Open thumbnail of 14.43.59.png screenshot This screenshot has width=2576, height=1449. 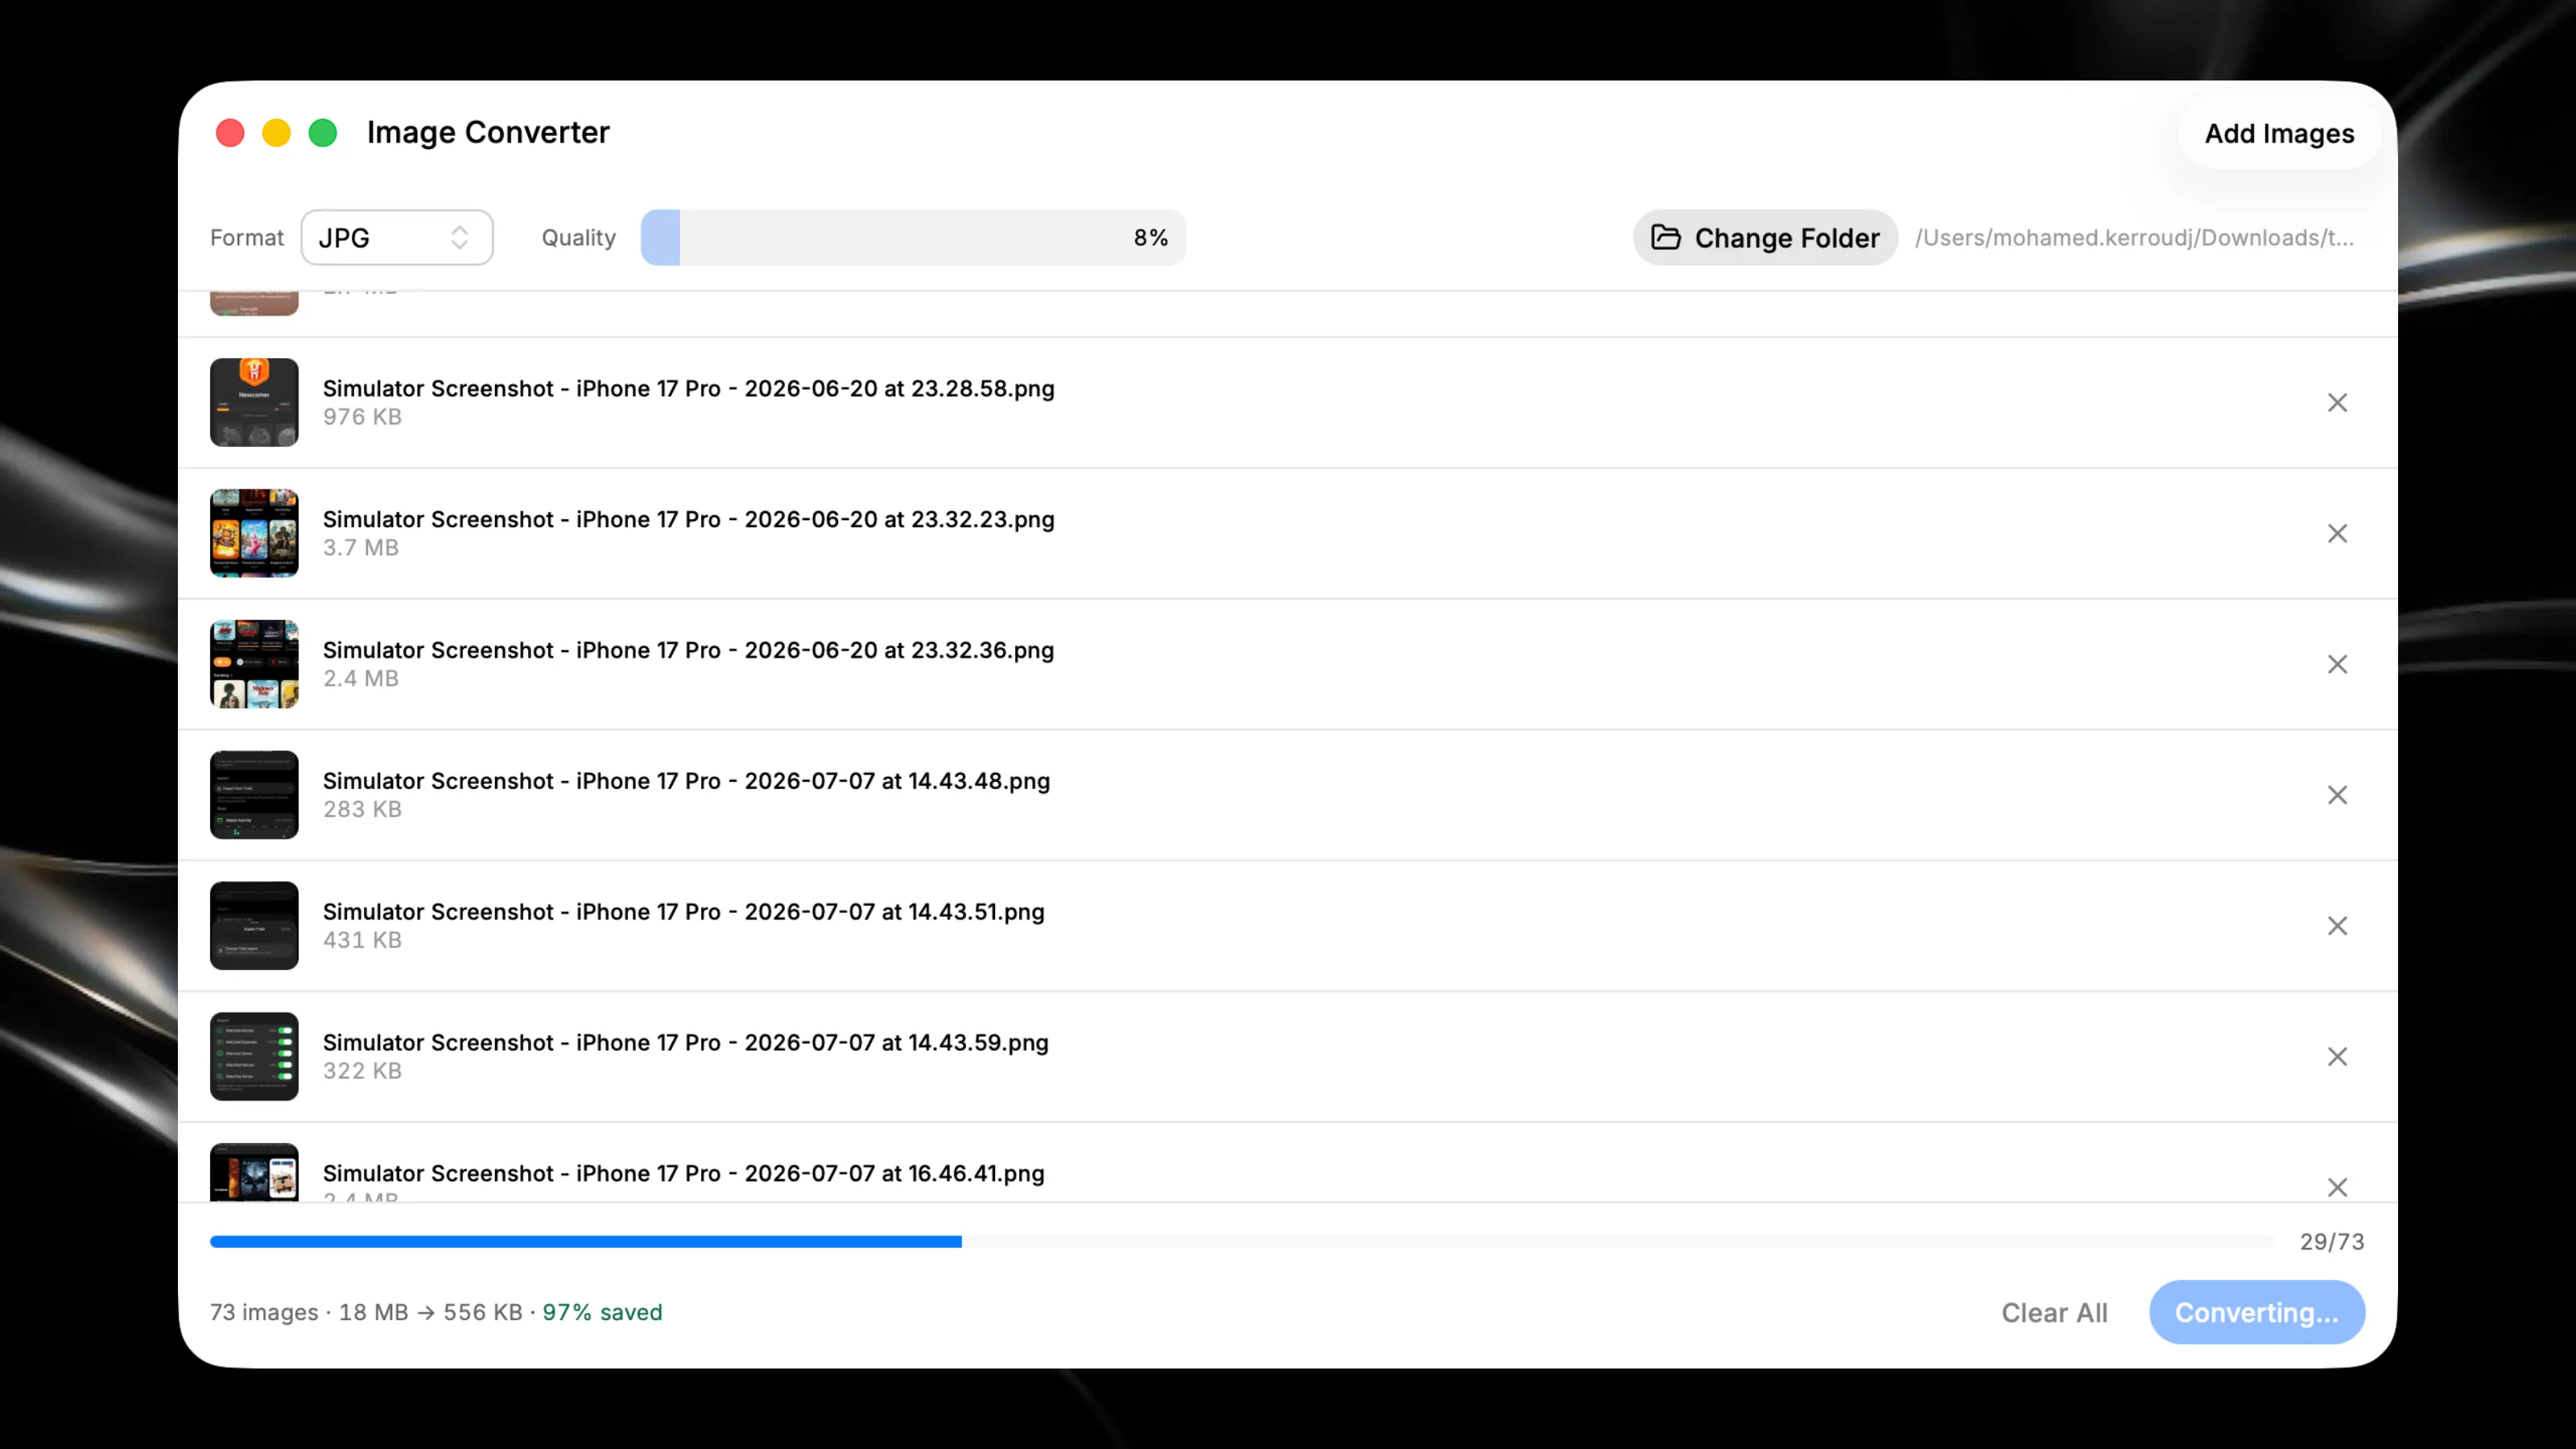coord(254,1056)
